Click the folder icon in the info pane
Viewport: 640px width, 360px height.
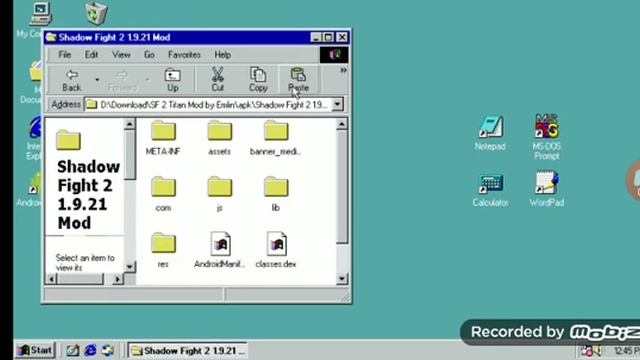pos(68,140)
